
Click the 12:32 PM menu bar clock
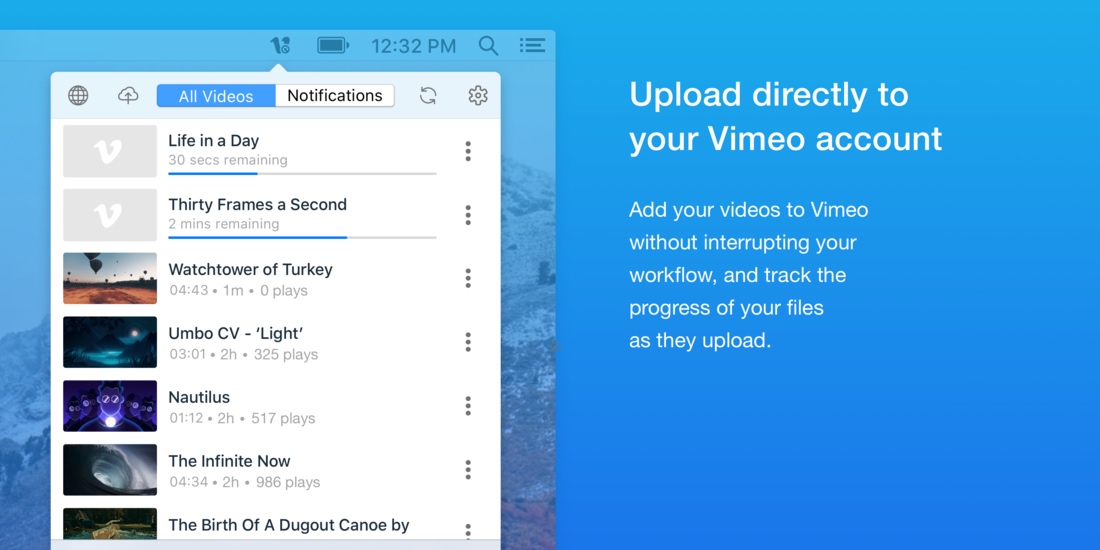413,46
